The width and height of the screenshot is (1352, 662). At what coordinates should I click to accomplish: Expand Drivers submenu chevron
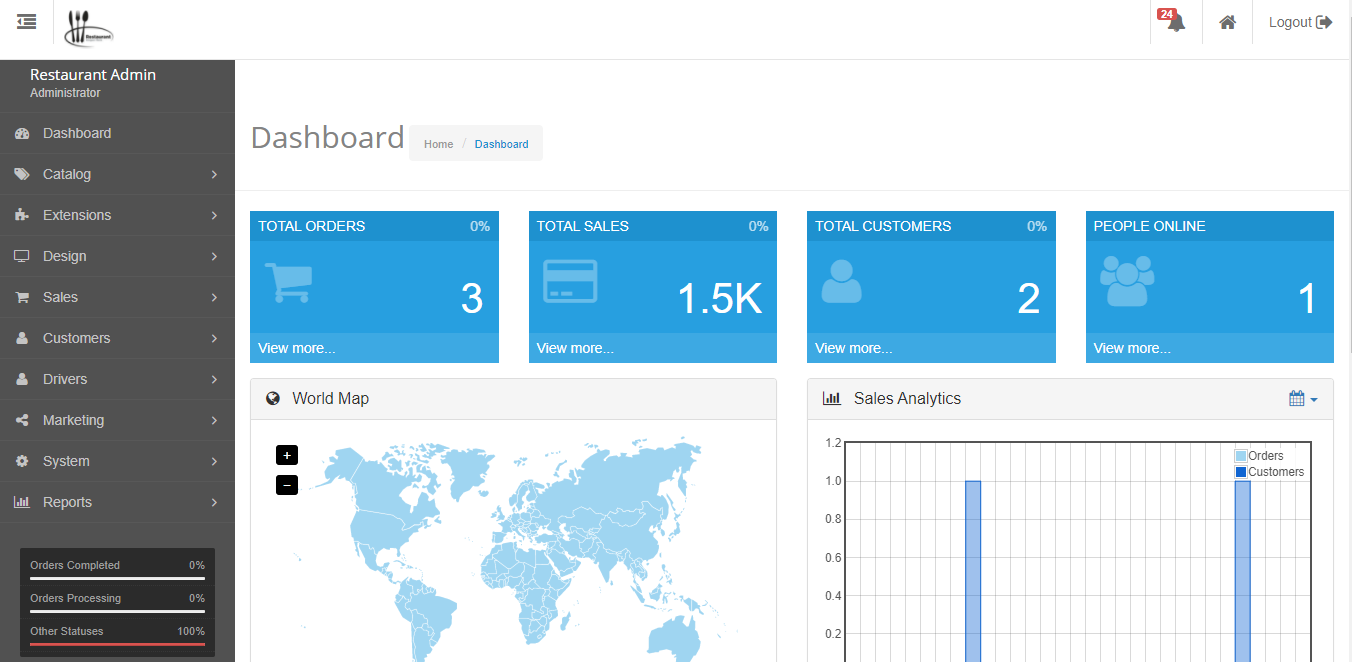[x=214, y=379]
